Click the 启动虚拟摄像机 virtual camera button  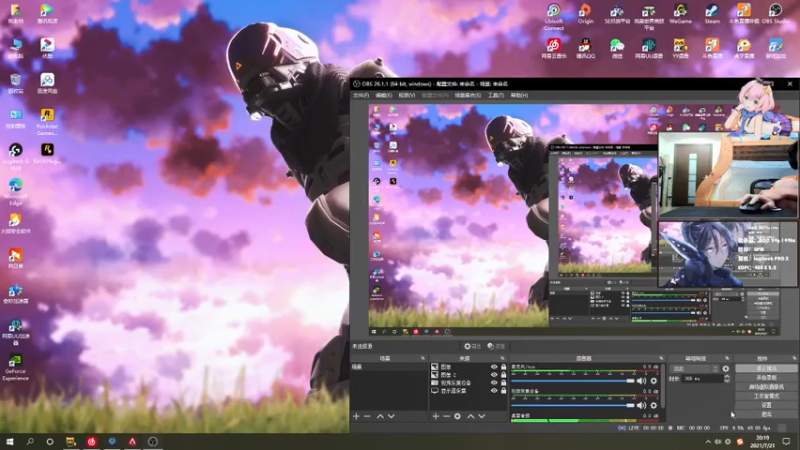766,387
